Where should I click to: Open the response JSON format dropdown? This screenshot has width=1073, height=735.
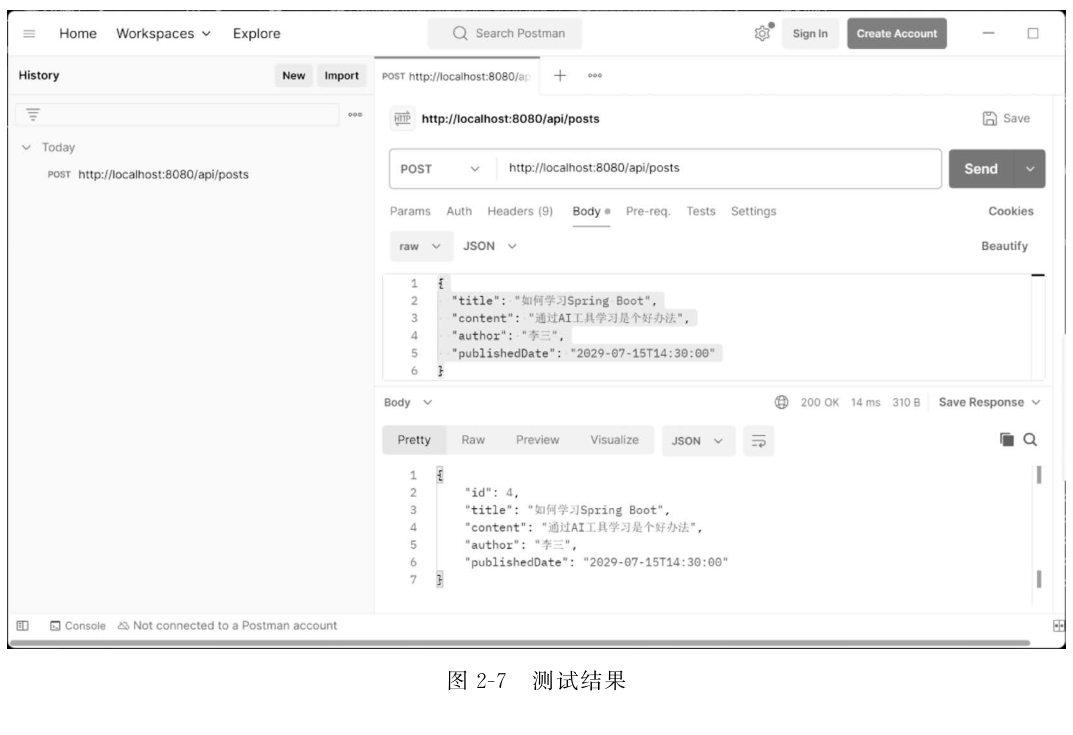click(x=698, y=441)
